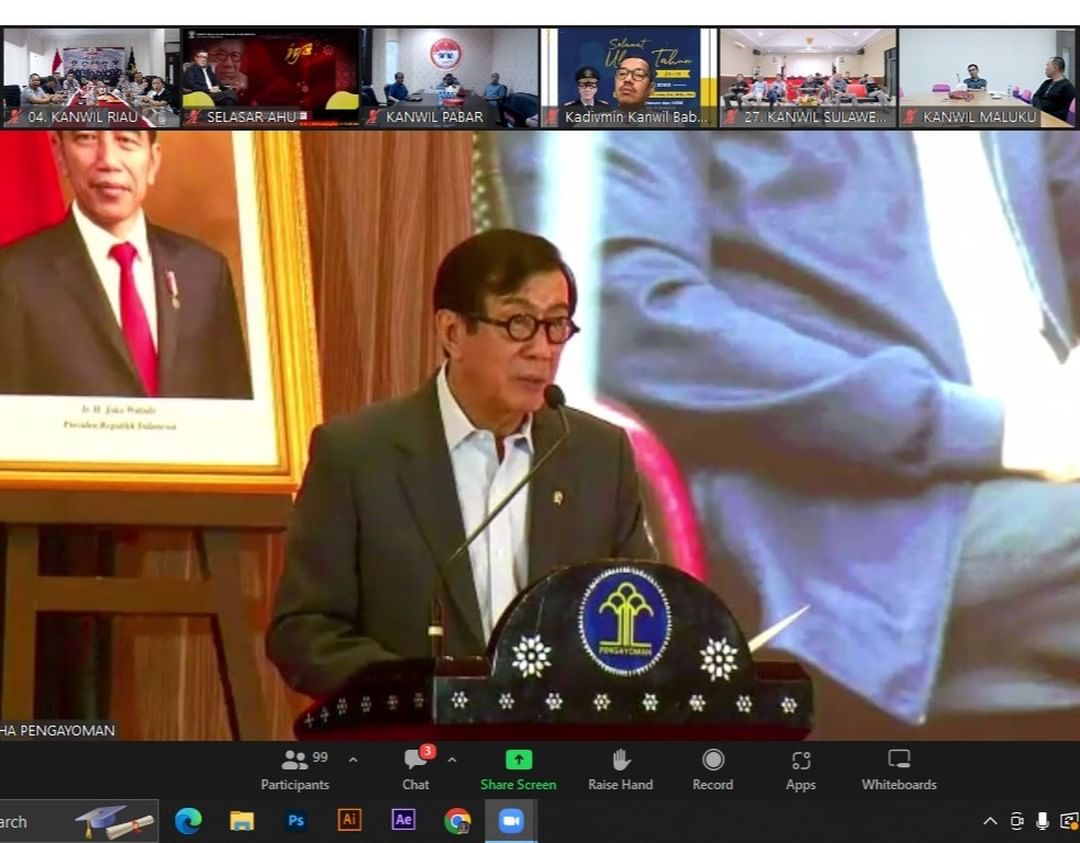Expand the arrow next to Chat

pos(452,760)
